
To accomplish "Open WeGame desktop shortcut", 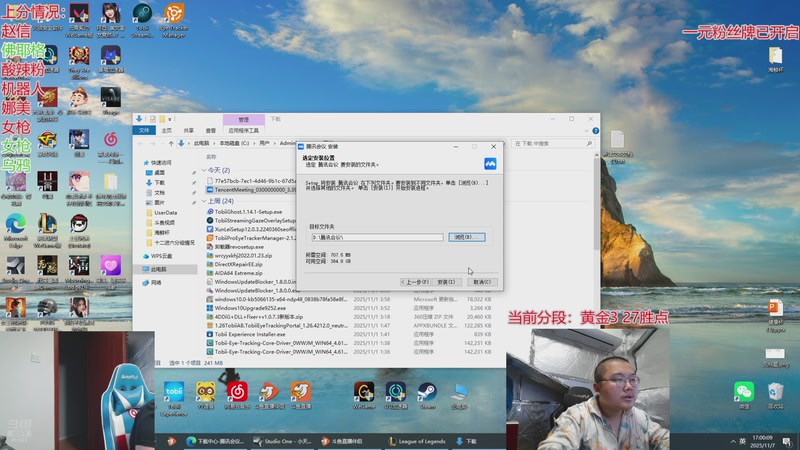I will pyautogui.click(x=364, y=396).
